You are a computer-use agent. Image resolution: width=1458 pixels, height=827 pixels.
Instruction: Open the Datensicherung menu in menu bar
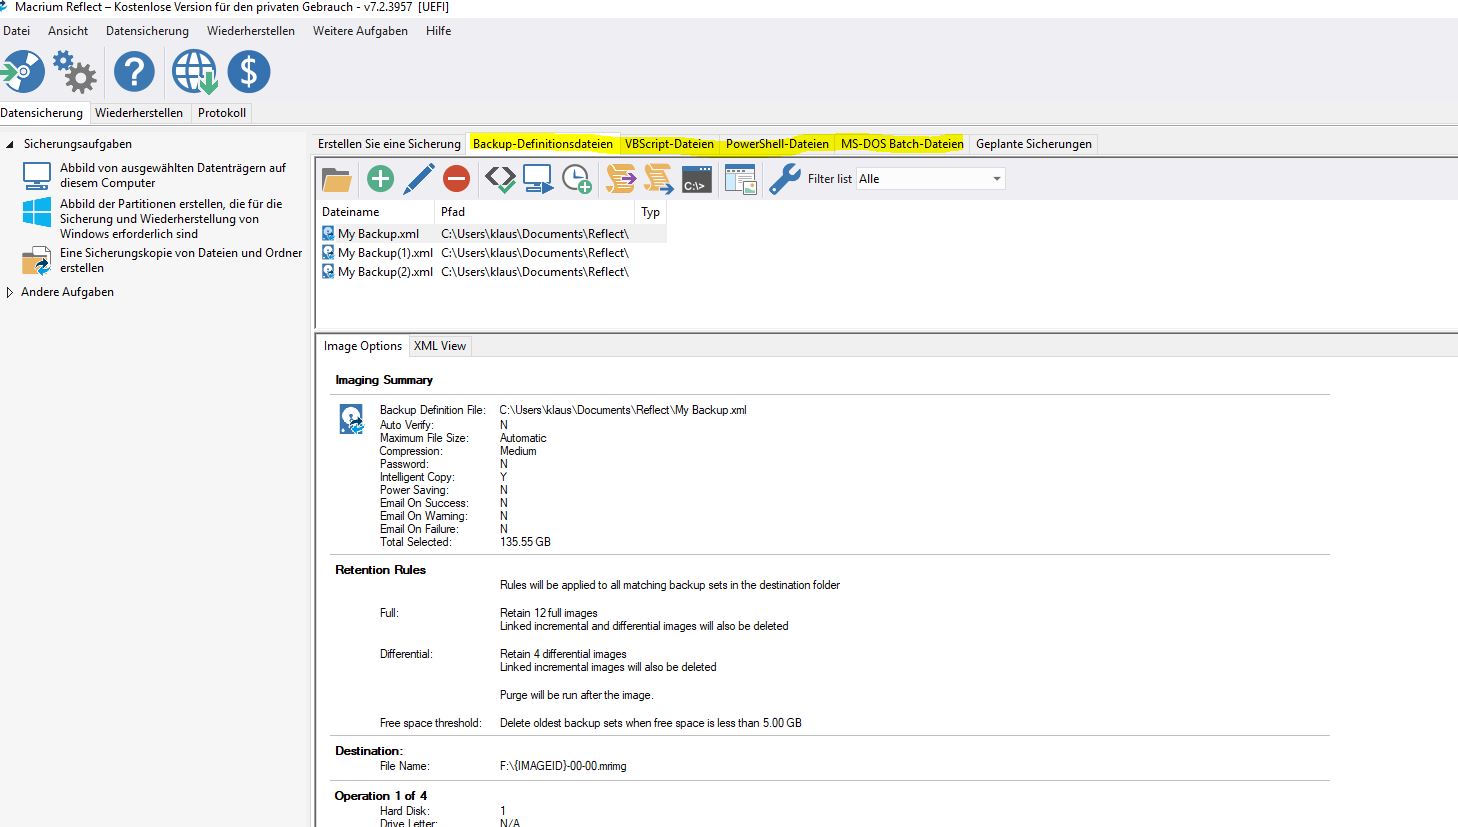pyautogui.click(x=147, y=31)
